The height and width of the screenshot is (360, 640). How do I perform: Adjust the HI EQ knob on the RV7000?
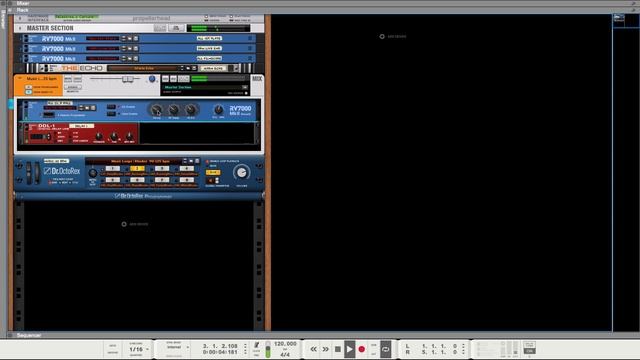[191, 109]
